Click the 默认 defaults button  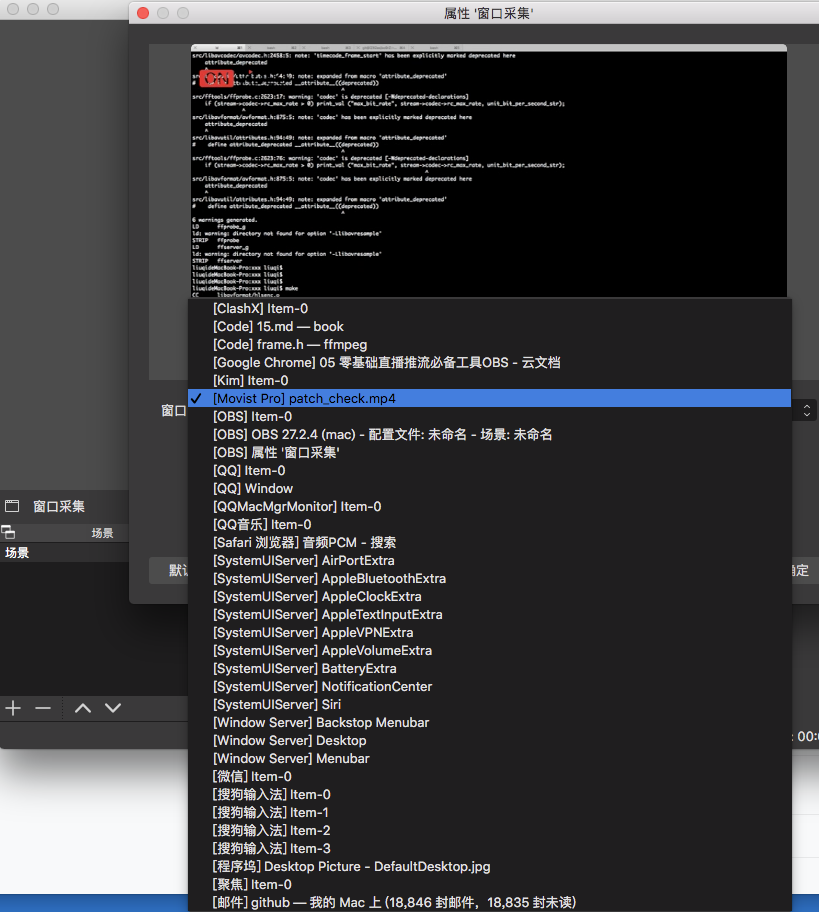point(175,570)
